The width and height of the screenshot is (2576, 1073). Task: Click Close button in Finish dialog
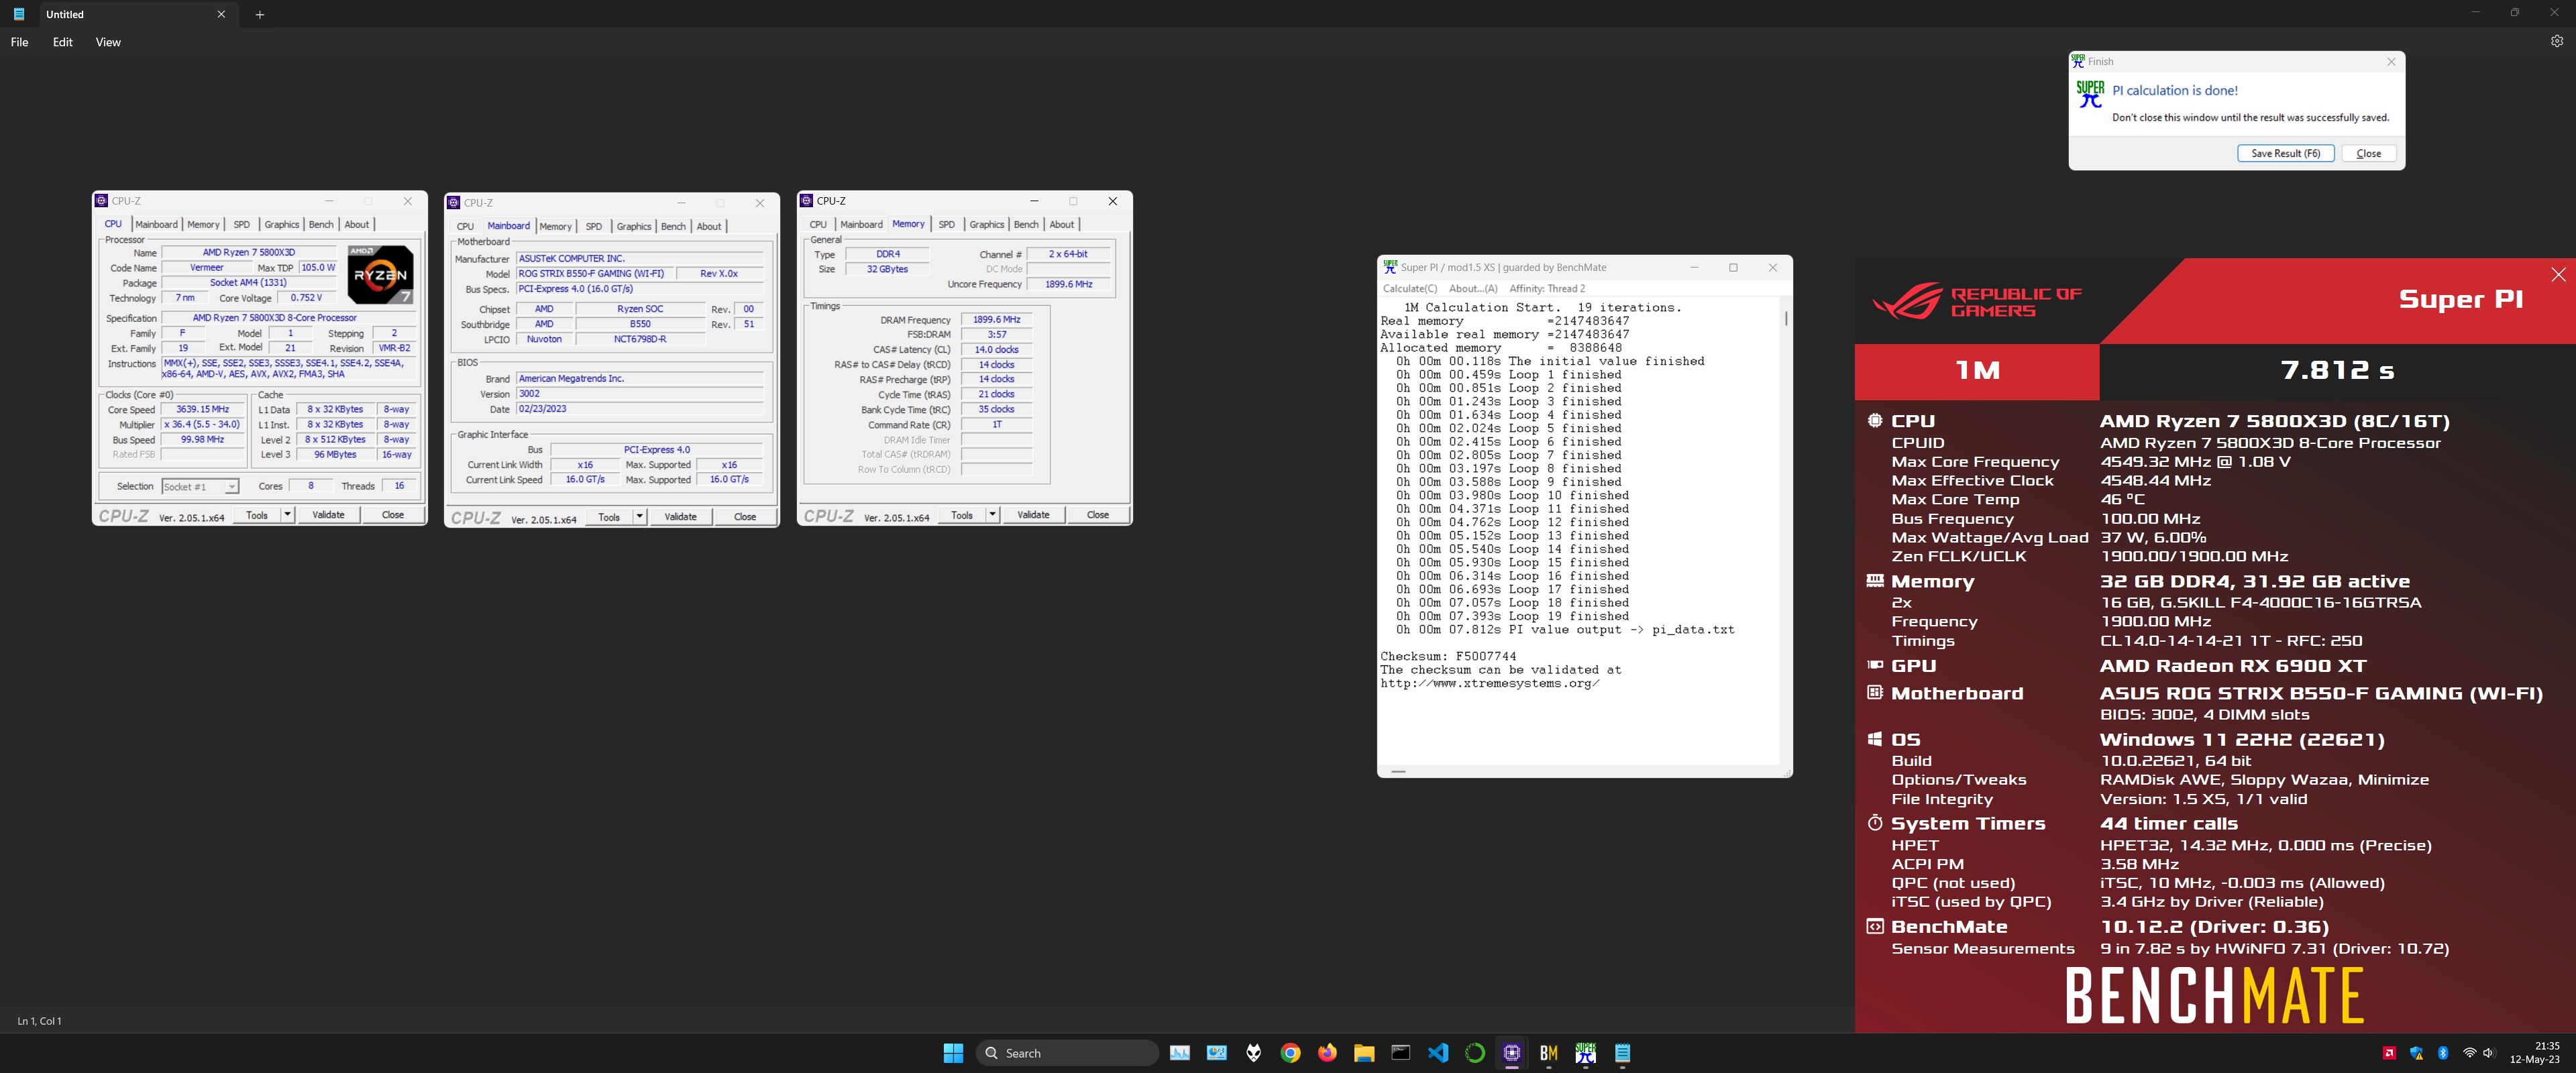pos(2368,153)
